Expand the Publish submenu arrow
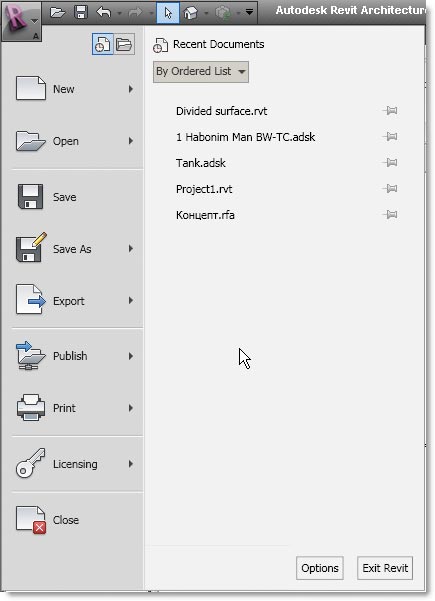The width and height of the screenshot is (435, 601). coord(131,356)
